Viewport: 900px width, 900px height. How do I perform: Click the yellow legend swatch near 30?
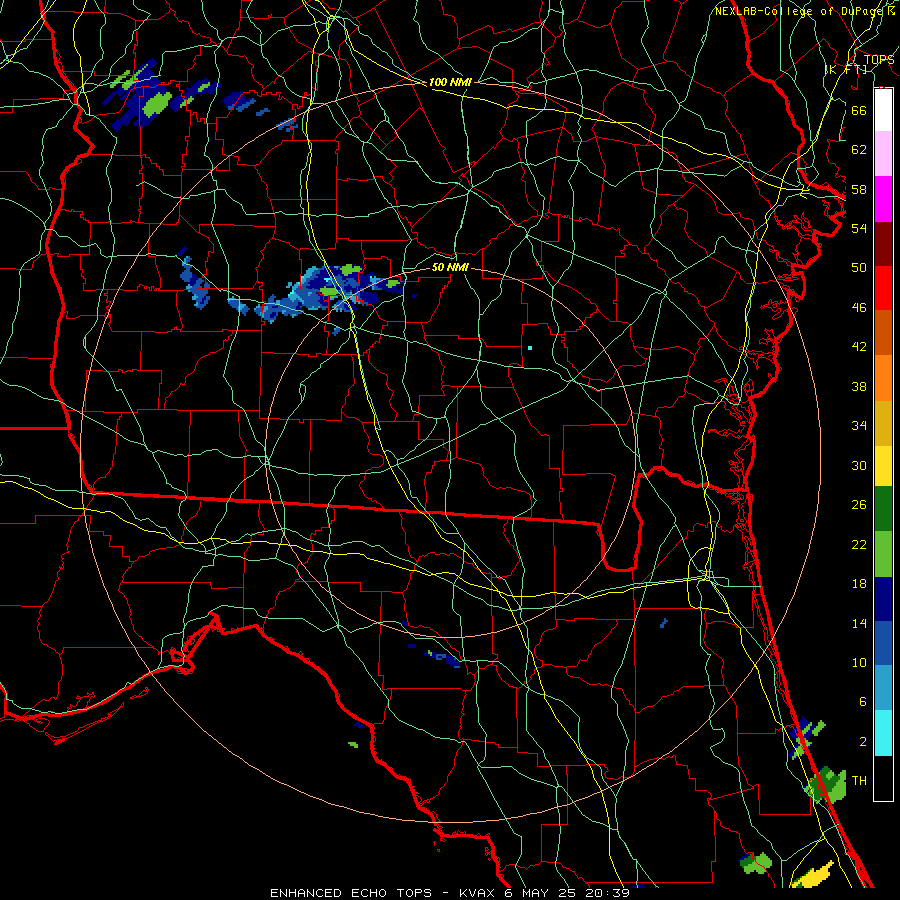883,465
